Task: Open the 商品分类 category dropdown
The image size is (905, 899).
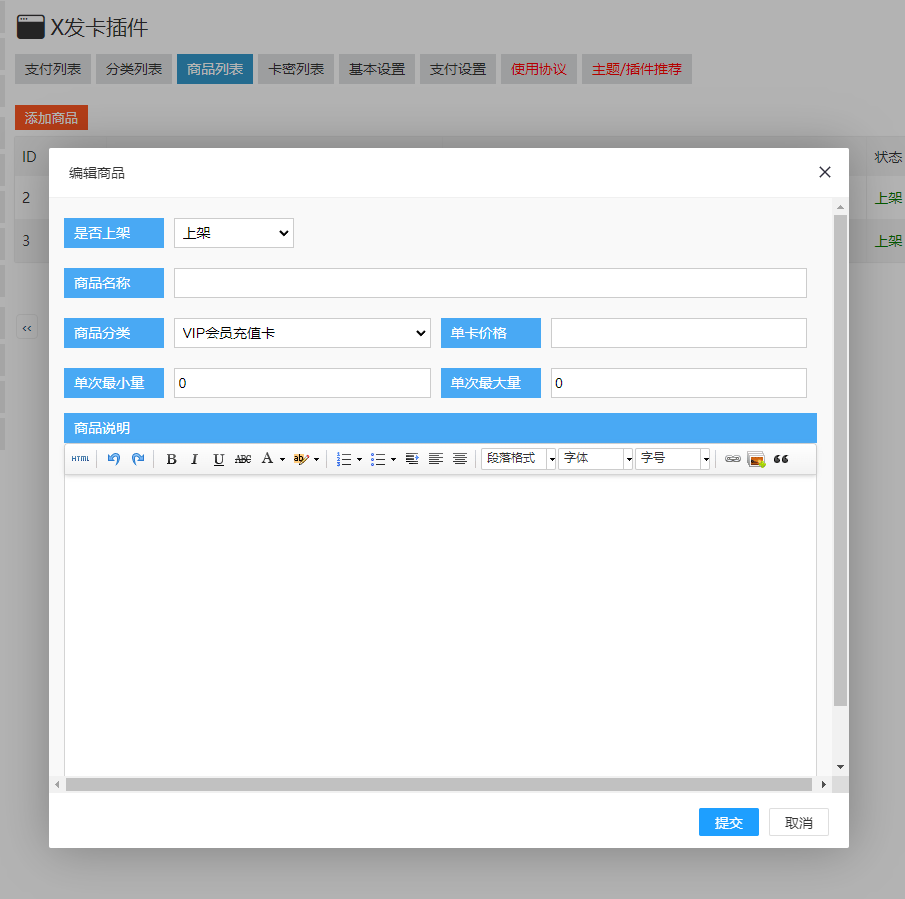Action: (x=302, y=333)
